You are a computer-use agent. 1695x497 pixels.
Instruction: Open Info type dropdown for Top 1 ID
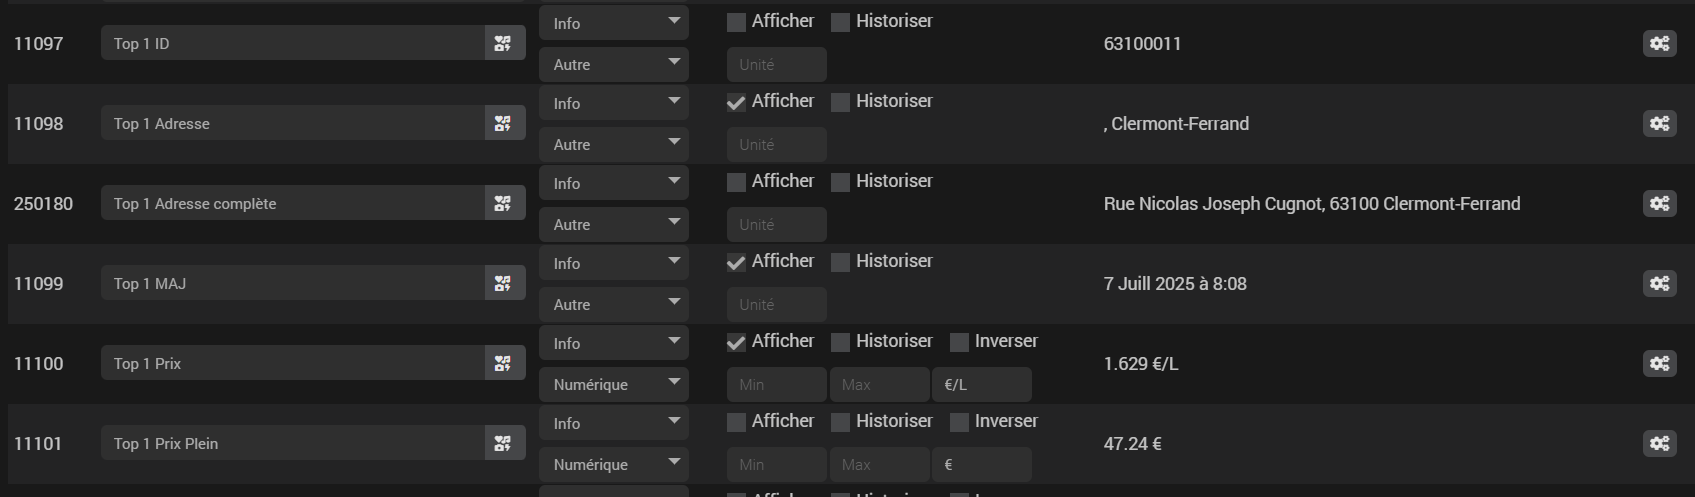click(x=614, y=23)
